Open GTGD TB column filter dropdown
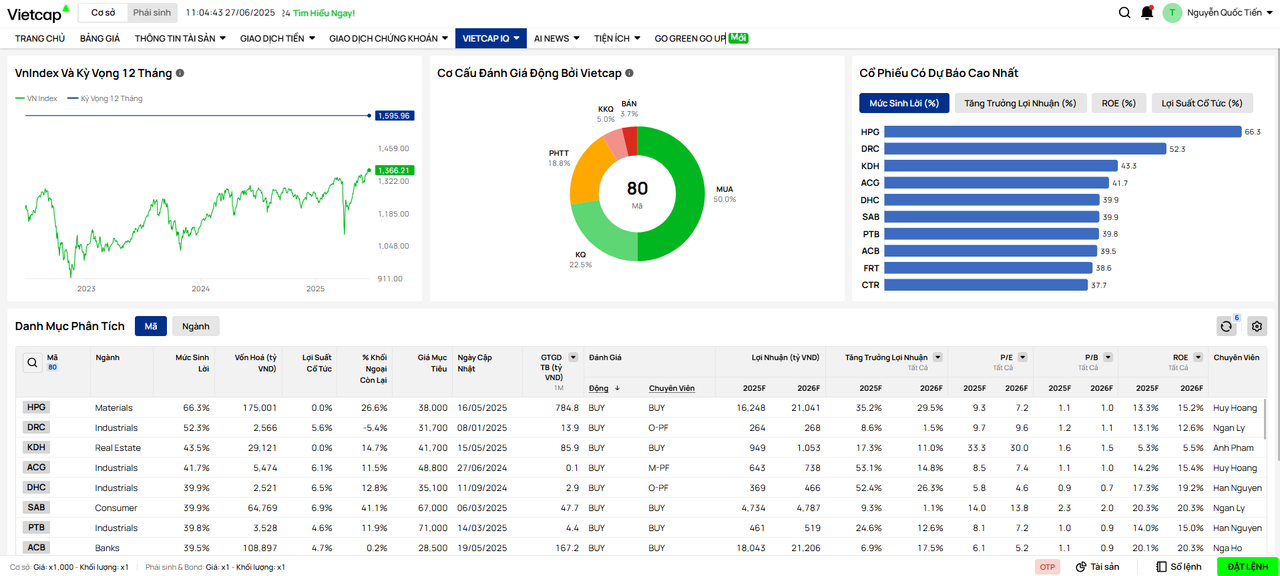Viewport: 1280px width, 576px height. tap(573, 357)
